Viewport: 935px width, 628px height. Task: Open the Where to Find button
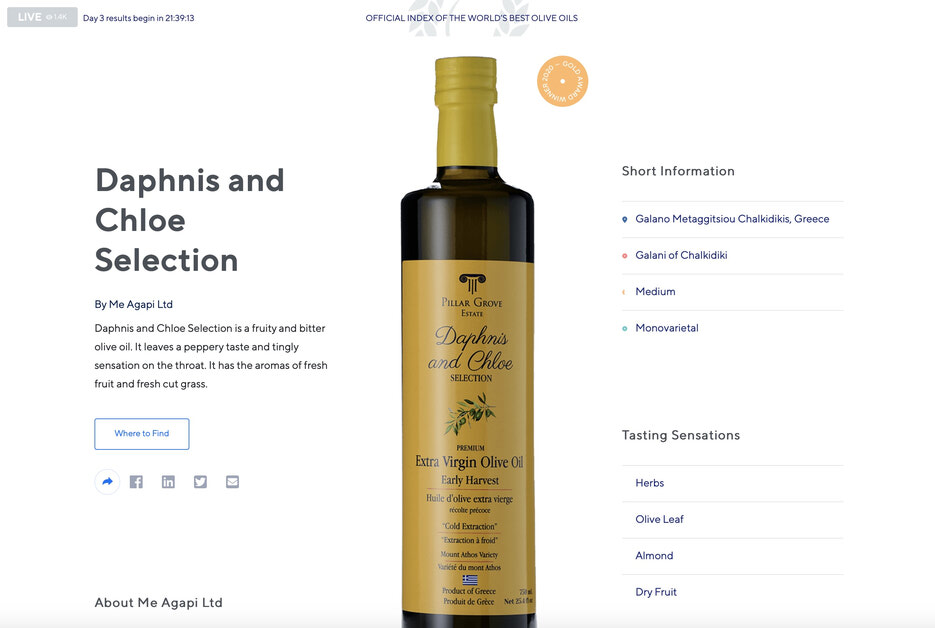(142, 434)
